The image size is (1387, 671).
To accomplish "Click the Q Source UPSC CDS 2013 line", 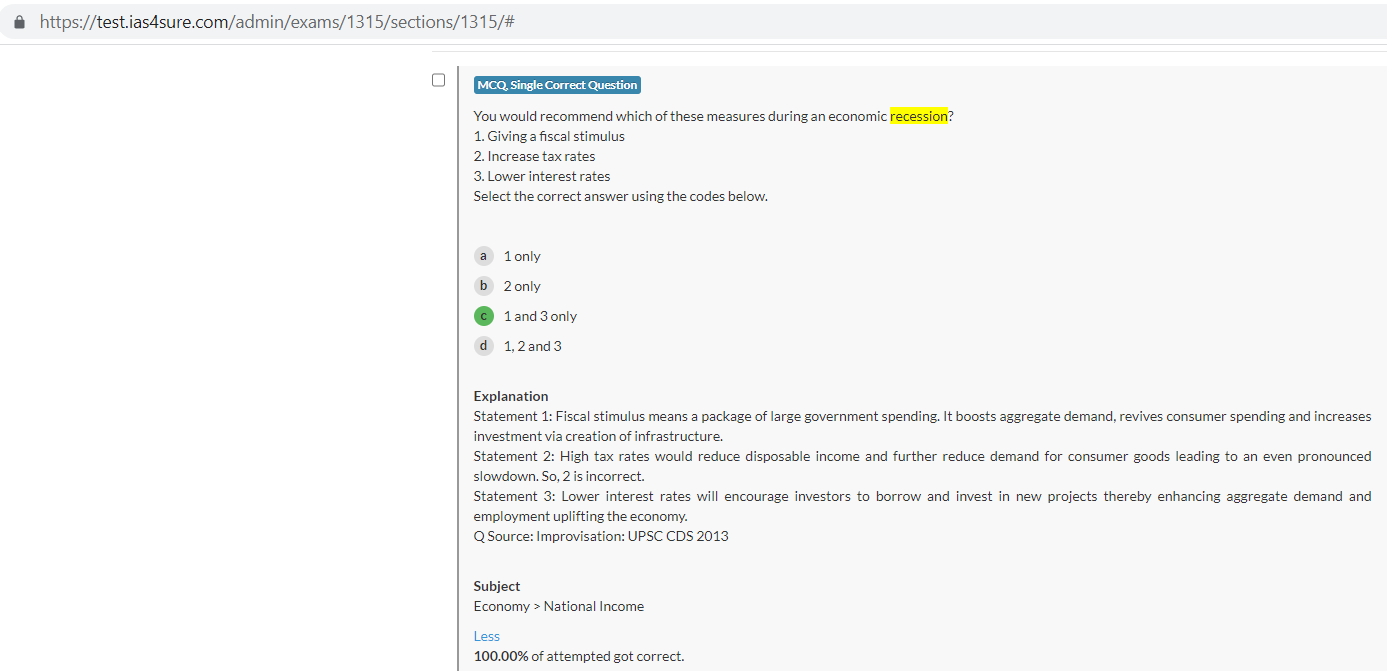I will click(x=600, y=536).
